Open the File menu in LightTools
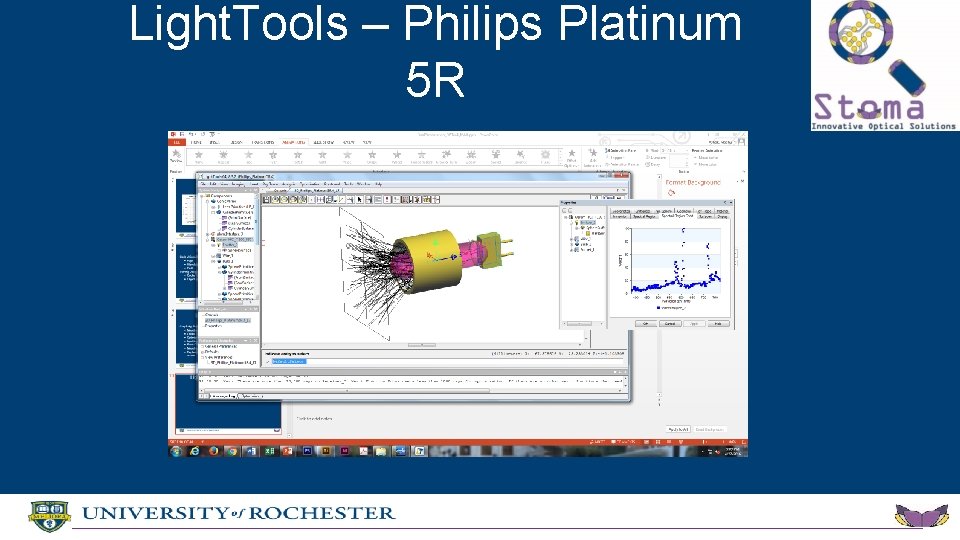This screenshot has width=960, height=540. click(x=204, y=184)
